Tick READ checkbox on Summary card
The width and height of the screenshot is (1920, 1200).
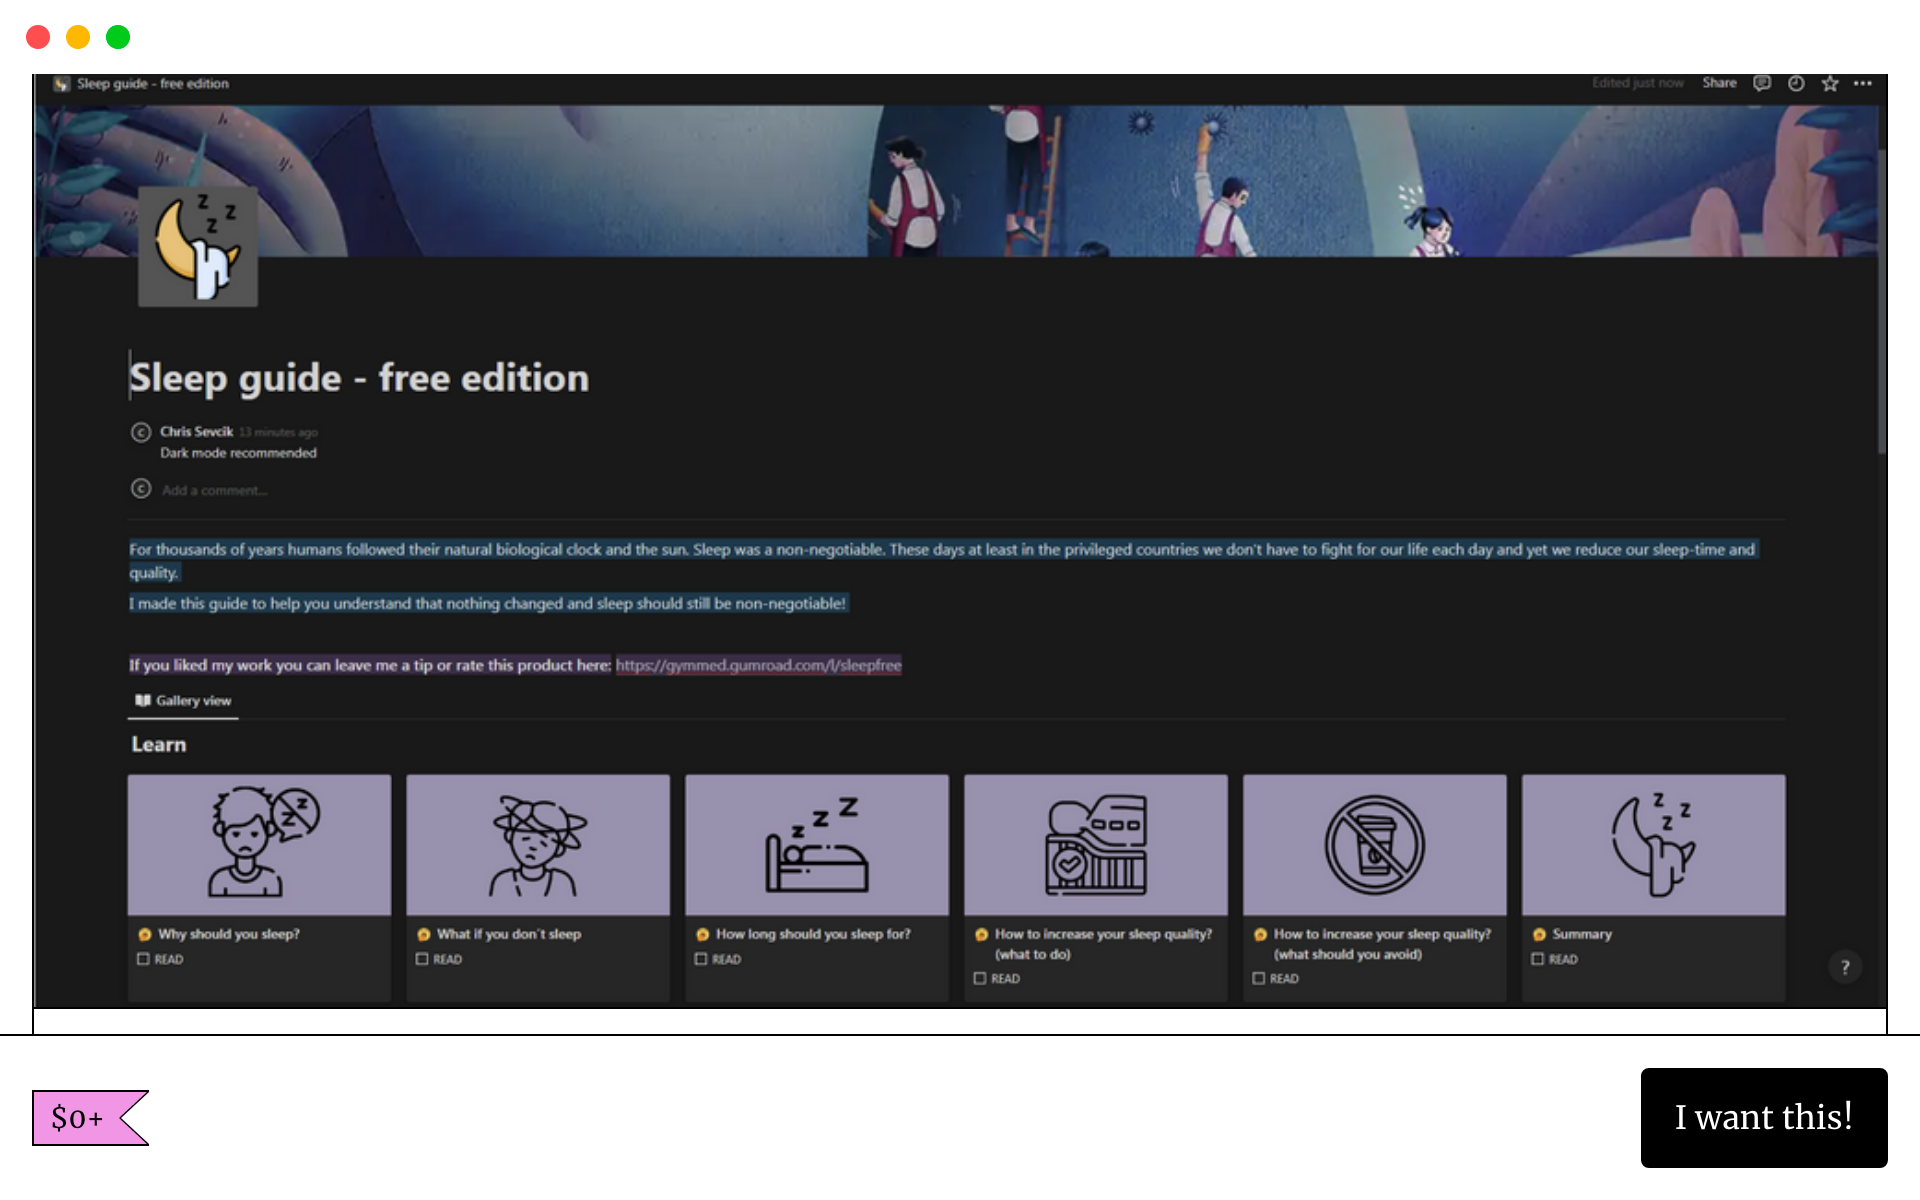click(x=1538, y=959)
